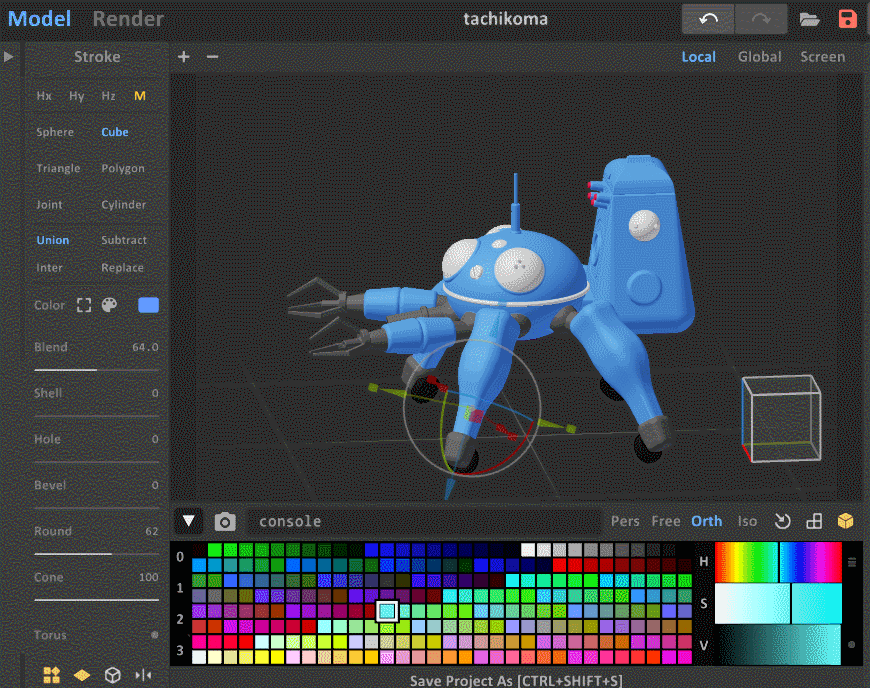Enable the Hx mirror axis toggle

[x=44, y=96]
